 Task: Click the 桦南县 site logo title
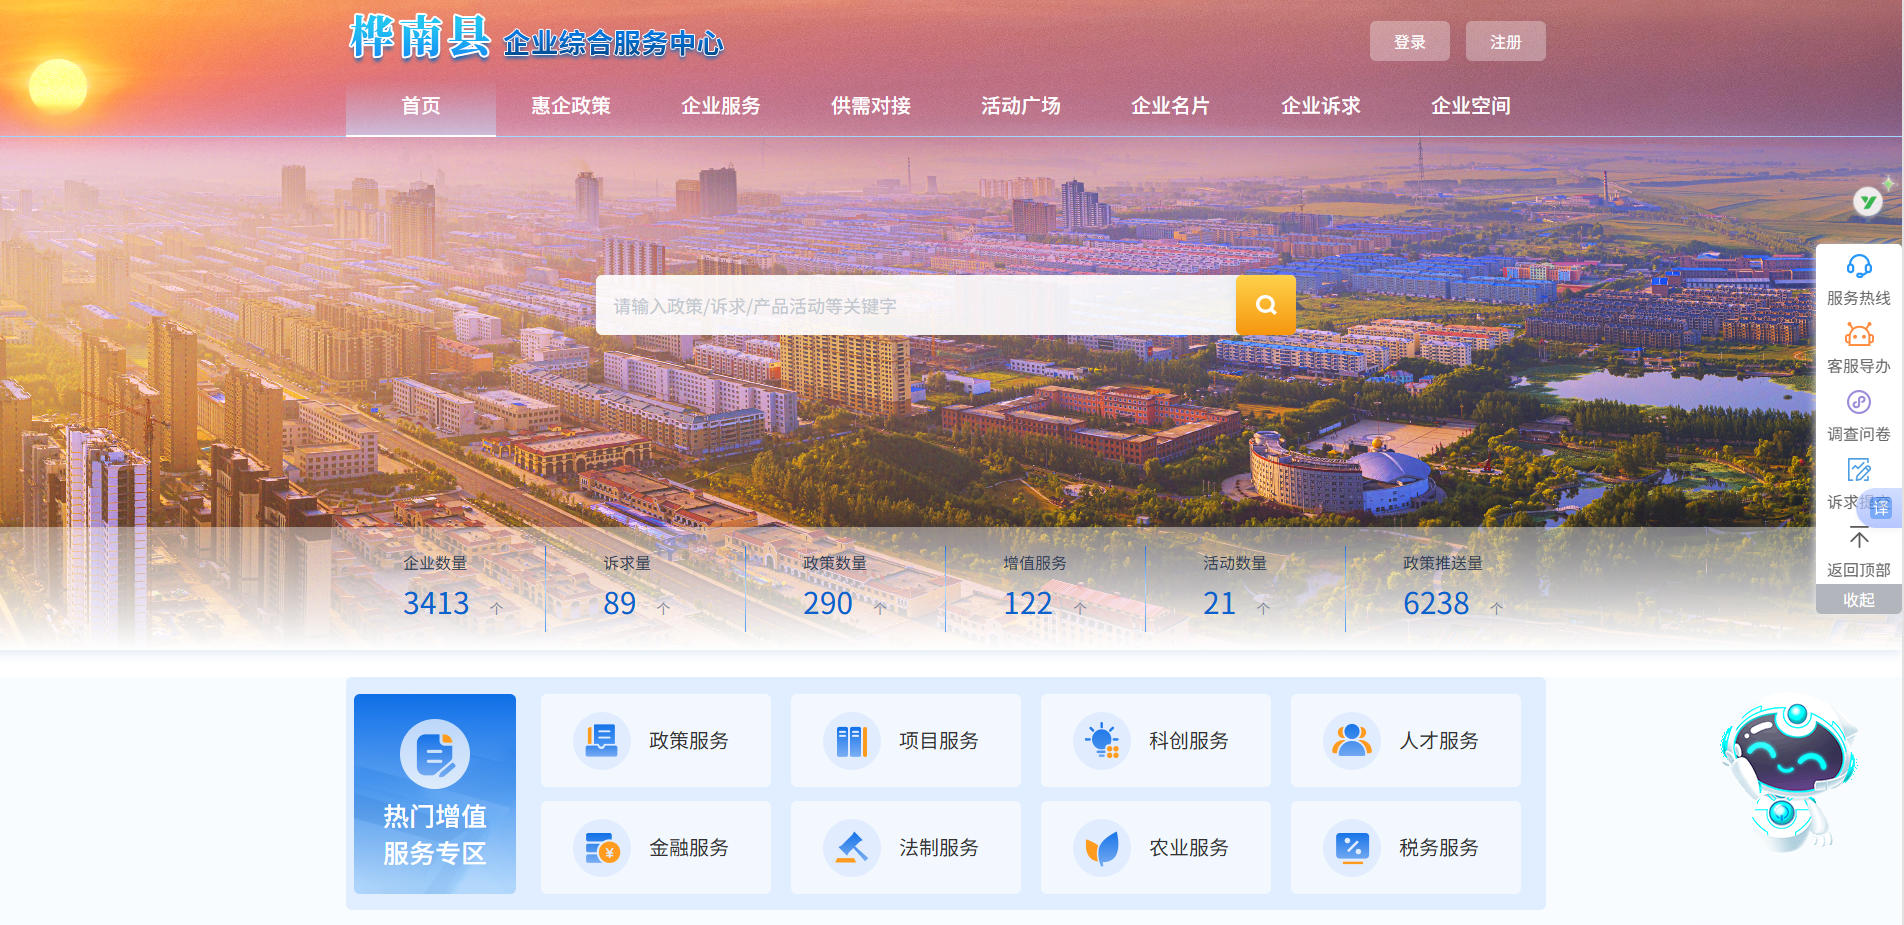coord(420,38)
